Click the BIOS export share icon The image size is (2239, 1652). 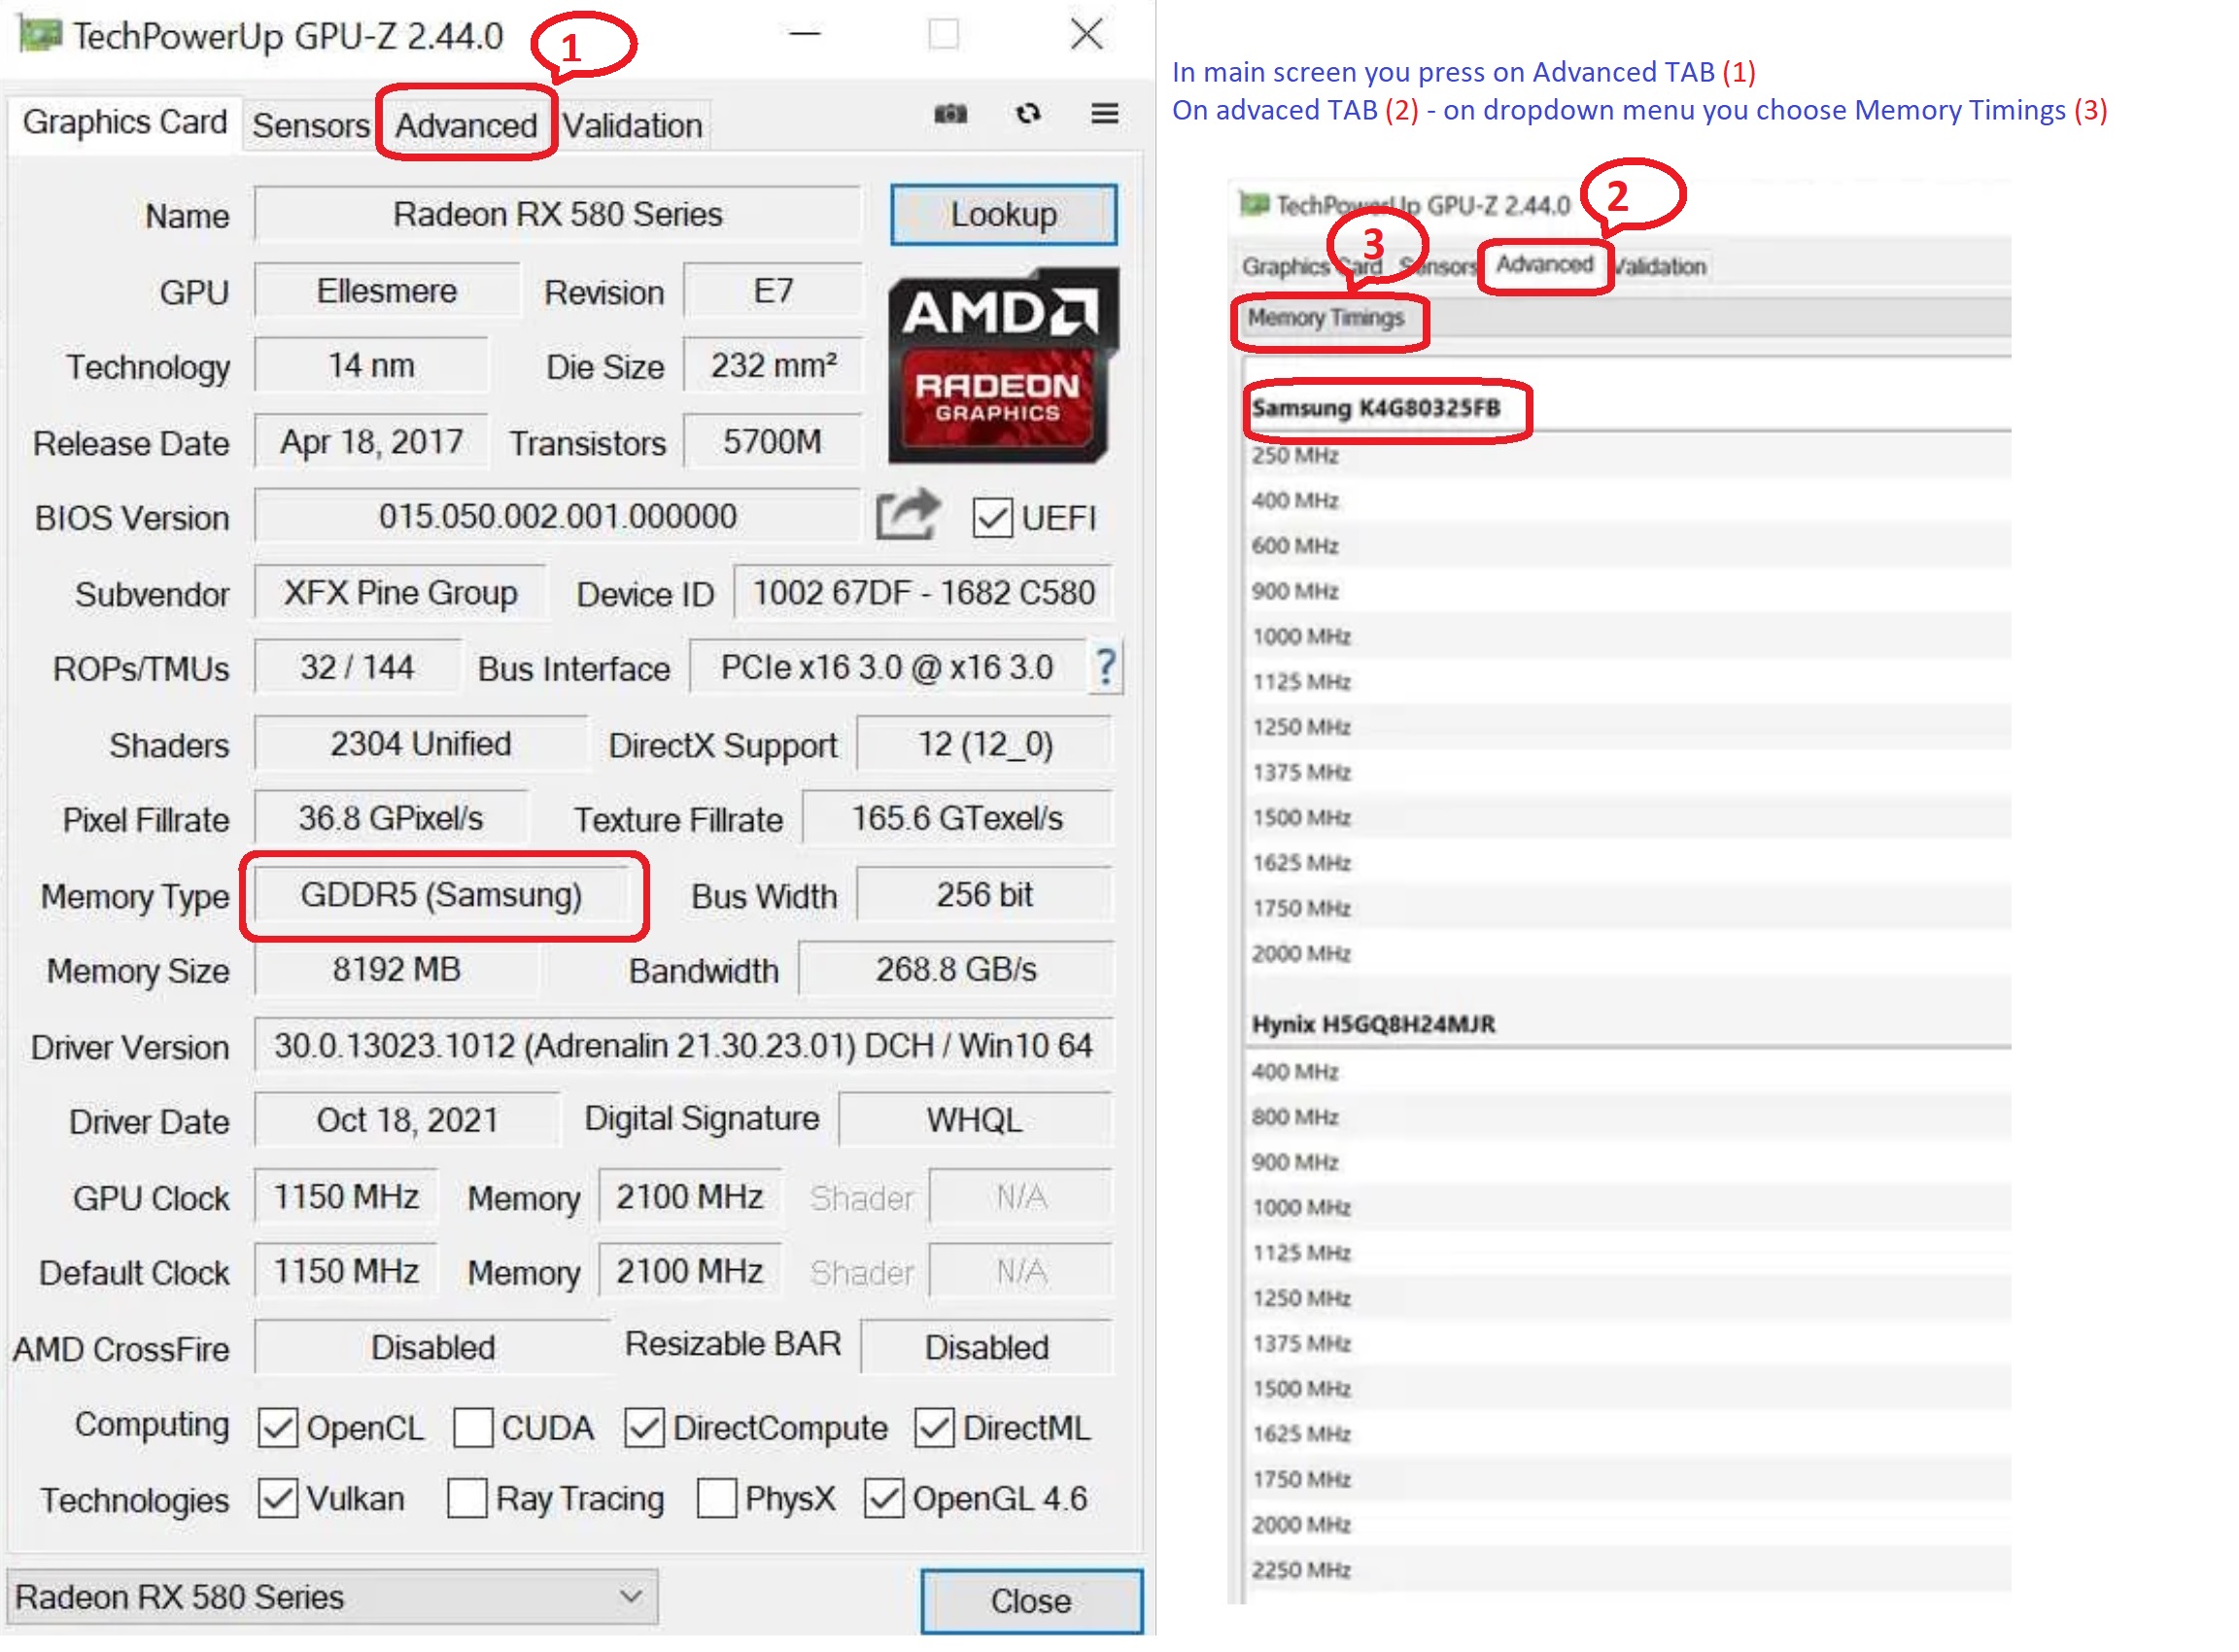(x=908, y=515)
